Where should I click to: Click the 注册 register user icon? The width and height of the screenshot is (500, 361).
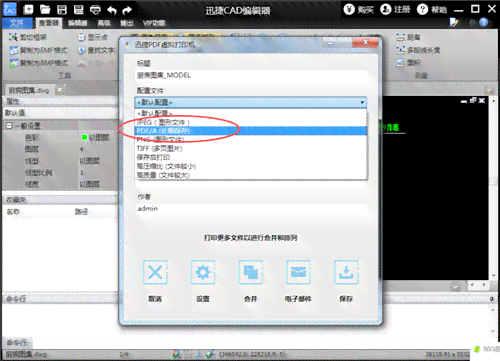(385, 9)
